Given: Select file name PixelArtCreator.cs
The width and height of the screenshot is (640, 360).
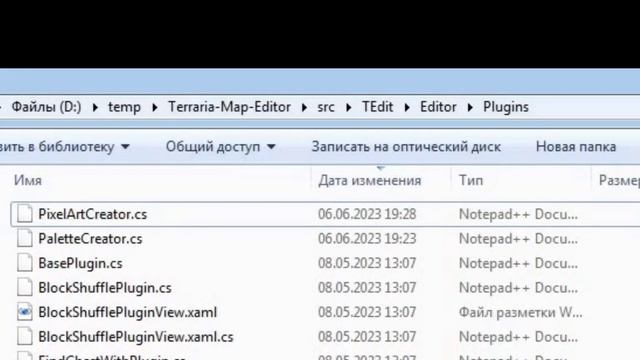Looking at the screenshot, I should click(x=93, y=214).
